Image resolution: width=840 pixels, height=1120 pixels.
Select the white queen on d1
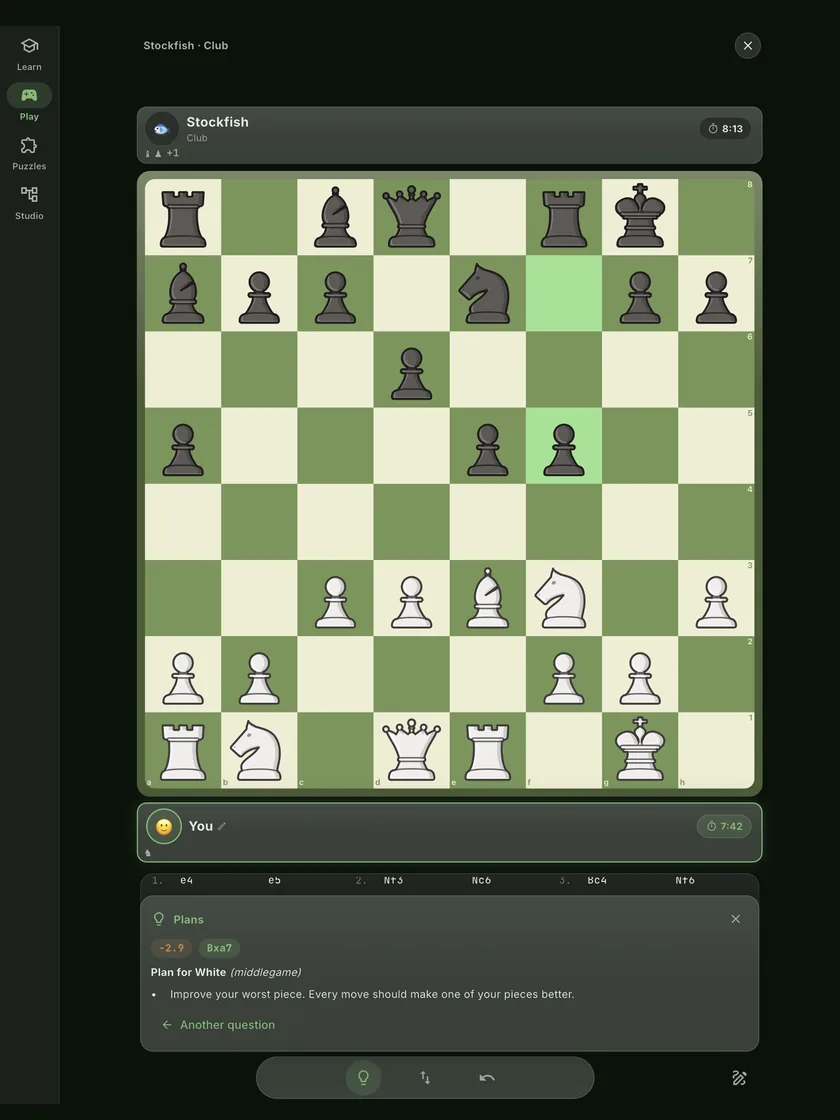coord(411,750)
